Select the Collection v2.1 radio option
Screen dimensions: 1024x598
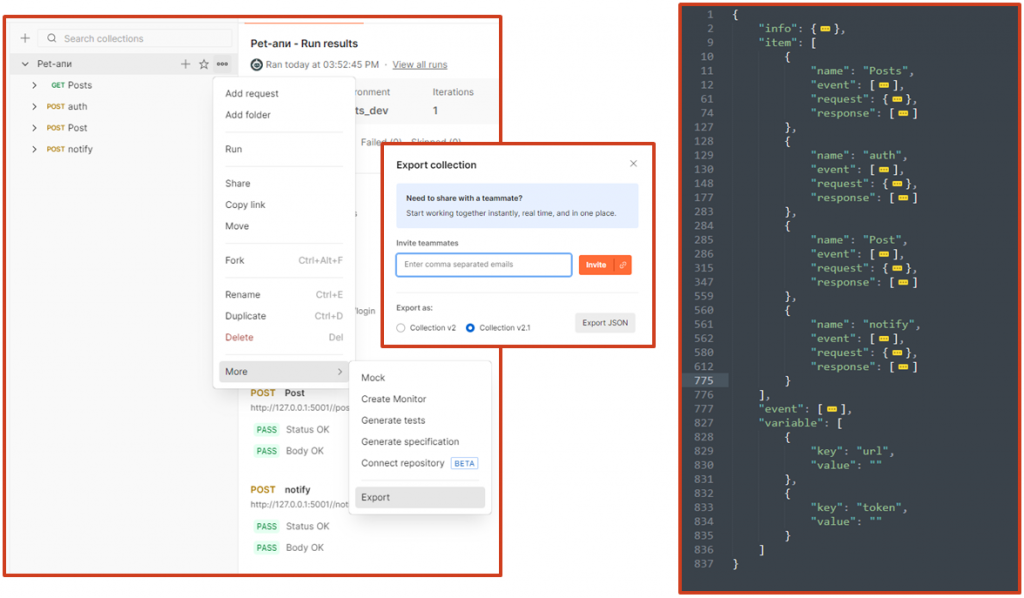tap(470, 328)
